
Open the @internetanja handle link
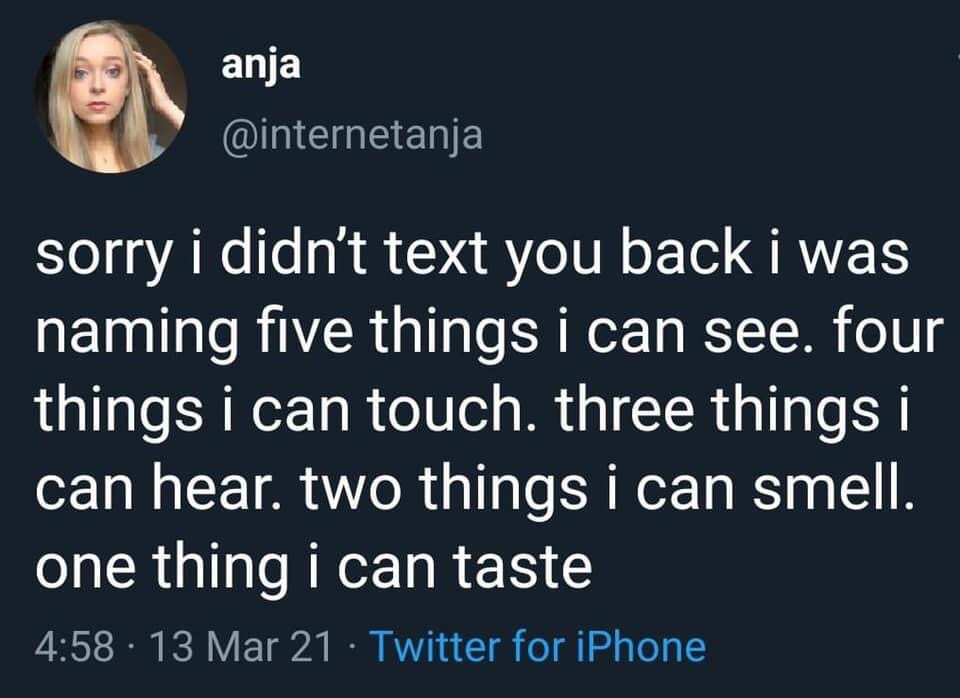[x=351, y=133]
